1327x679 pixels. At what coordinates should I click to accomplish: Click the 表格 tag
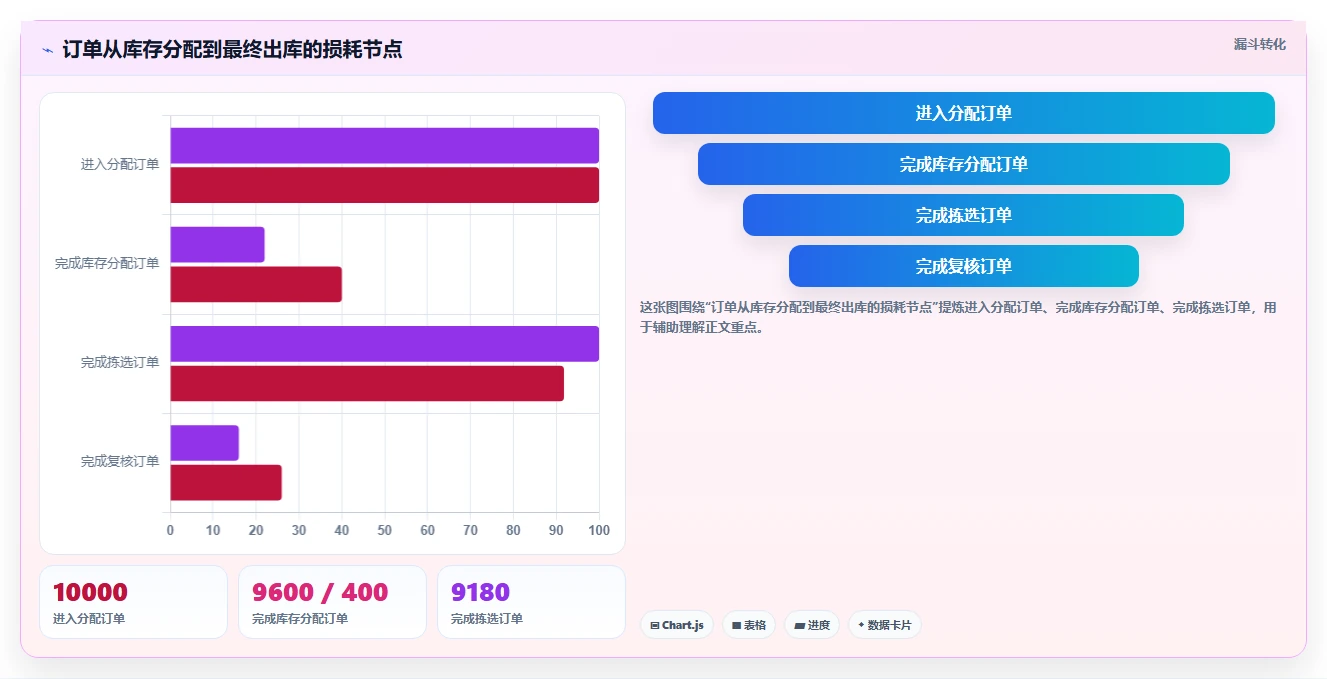click(749, 625)
